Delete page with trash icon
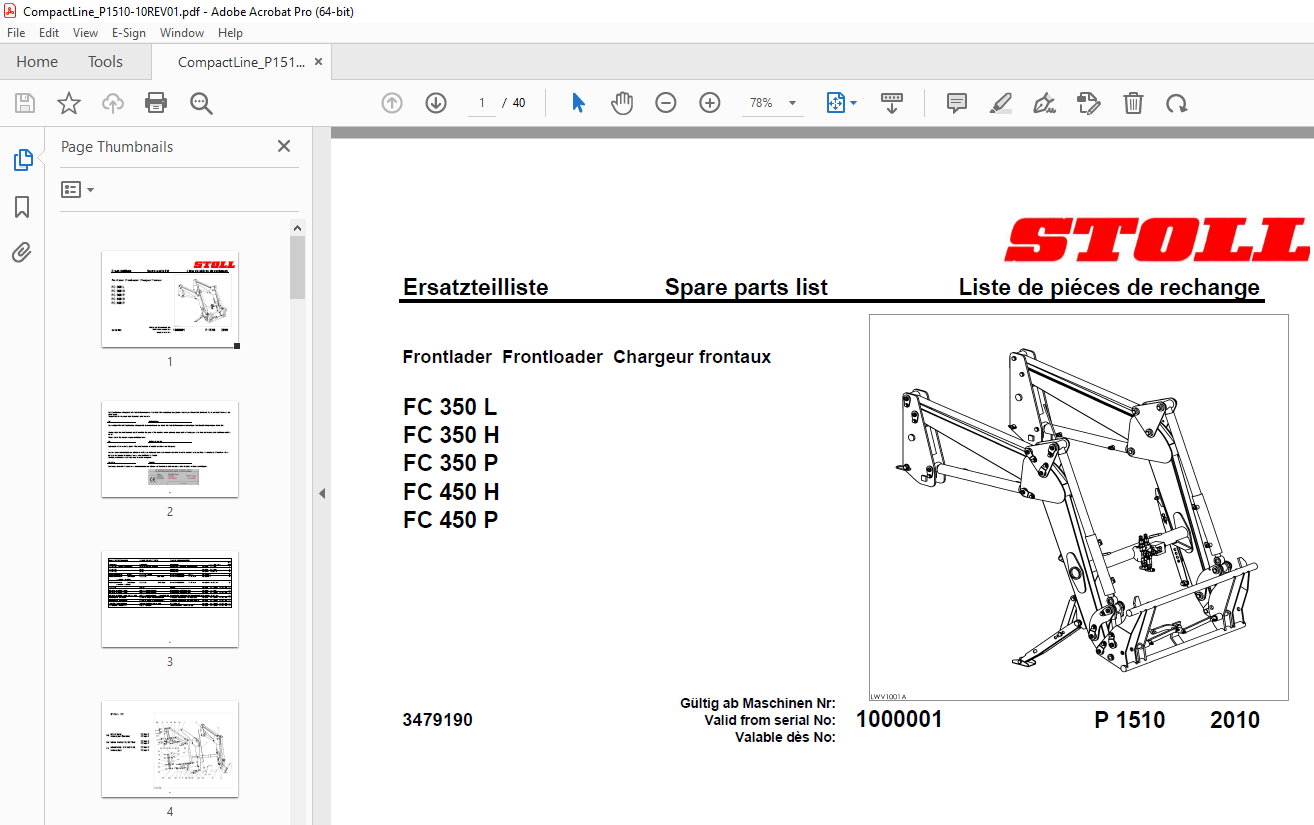This screenshot has width=1314, height=825. tap(1133, 103)
